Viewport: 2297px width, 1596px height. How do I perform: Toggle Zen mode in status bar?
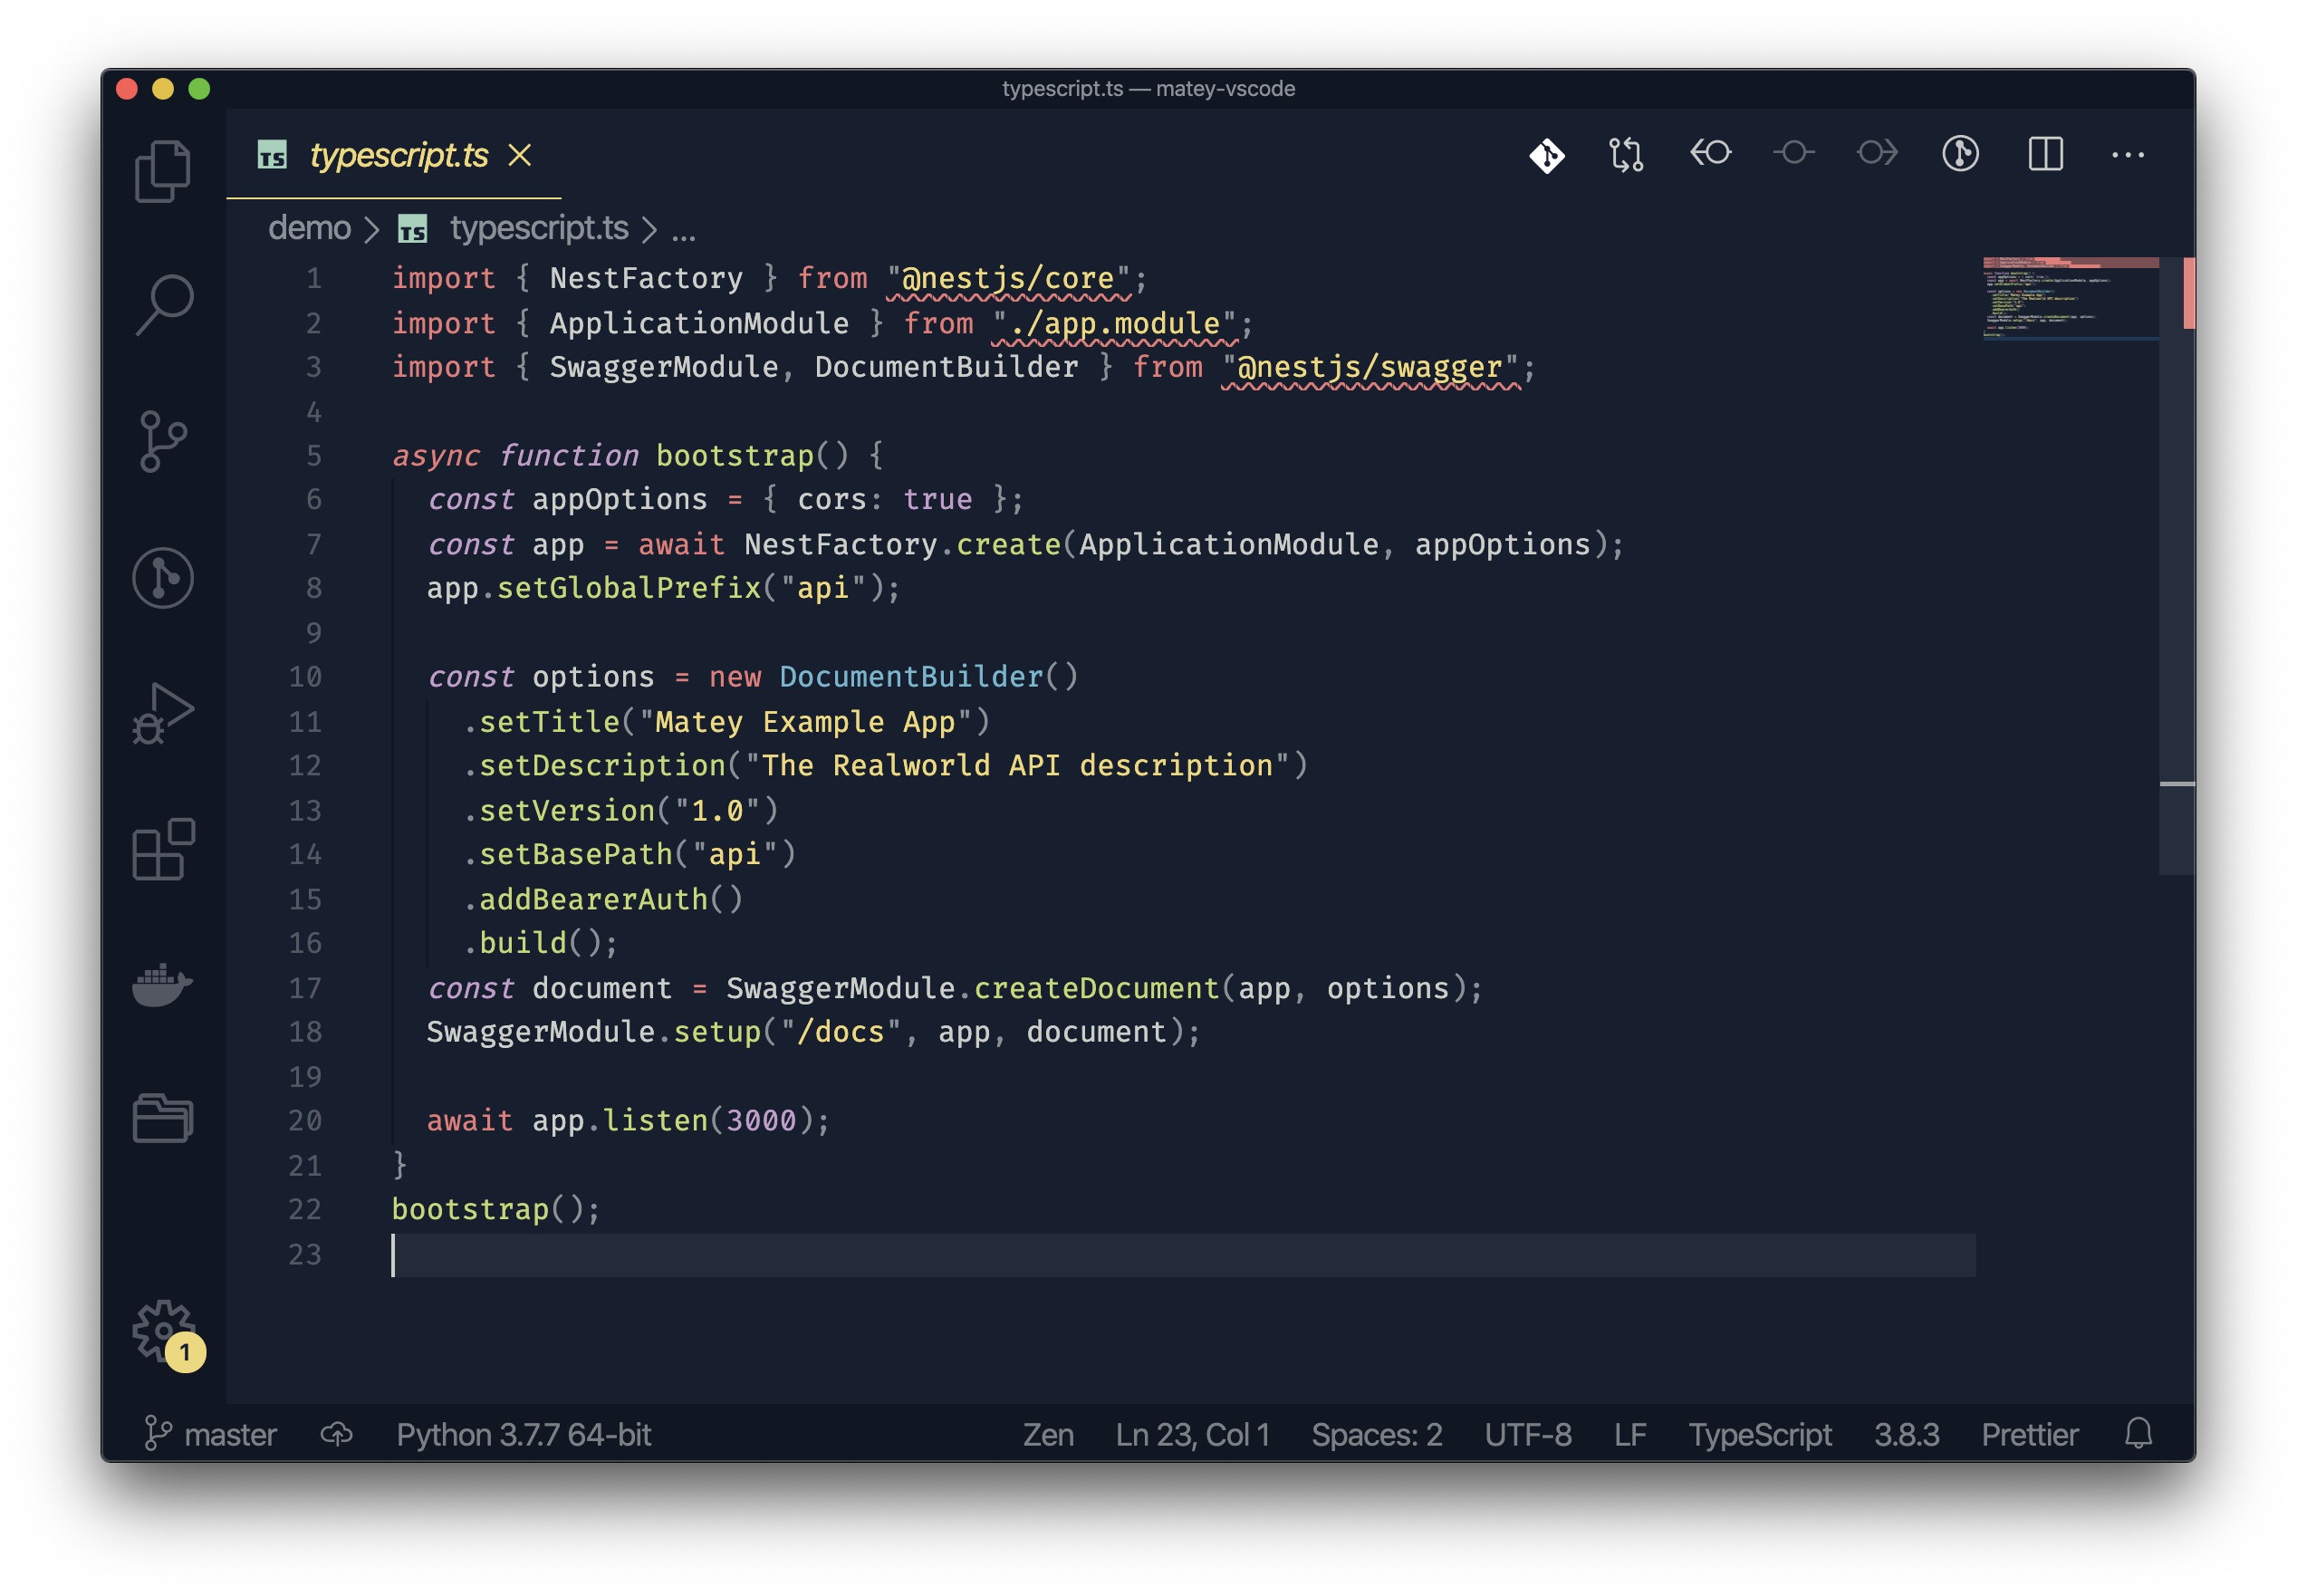1047,1434
